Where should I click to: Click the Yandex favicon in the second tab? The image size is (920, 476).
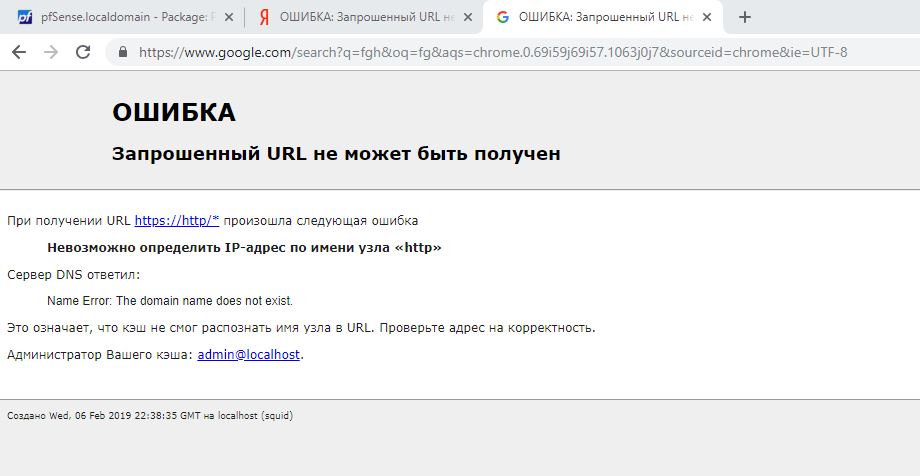click(264, 17)
